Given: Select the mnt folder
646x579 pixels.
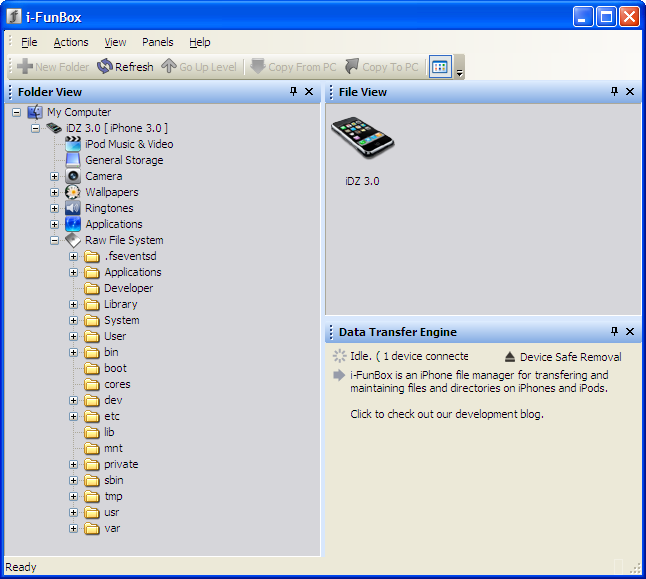Looking at the screenshot, I should pyautogui.click(x=113, y=448).
